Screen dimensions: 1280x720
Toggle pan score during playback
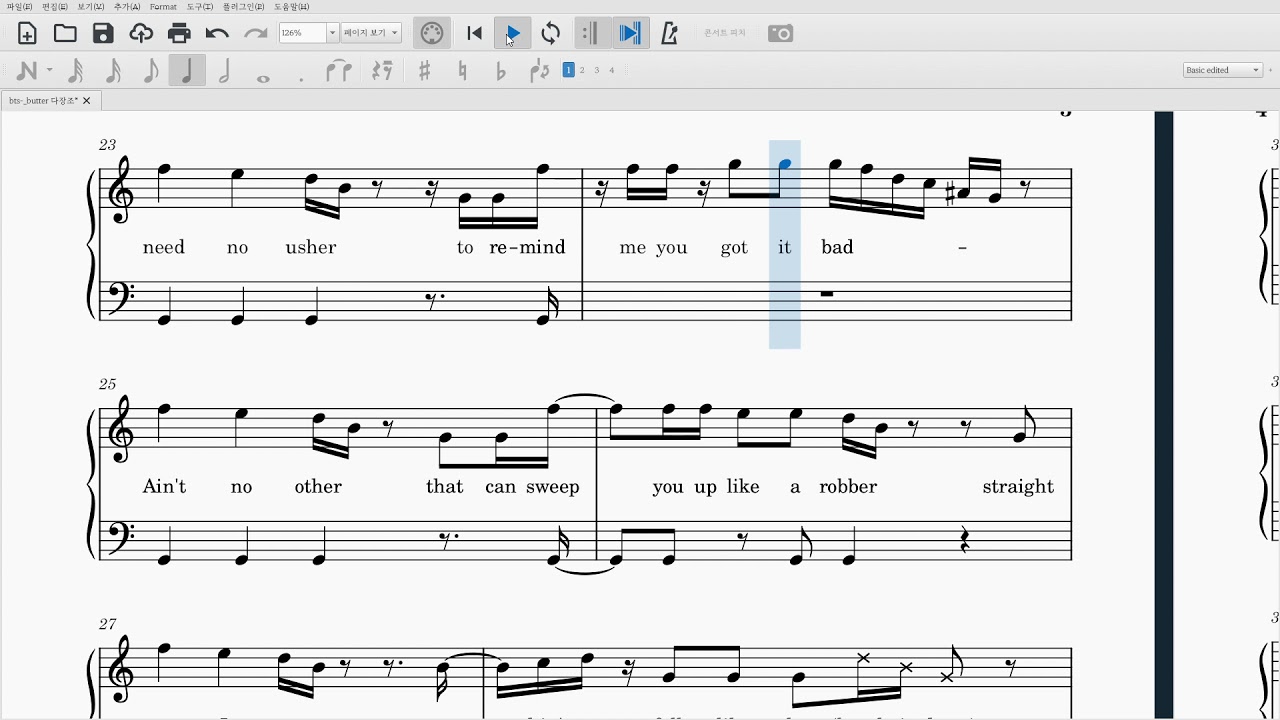tap(630, 33)
